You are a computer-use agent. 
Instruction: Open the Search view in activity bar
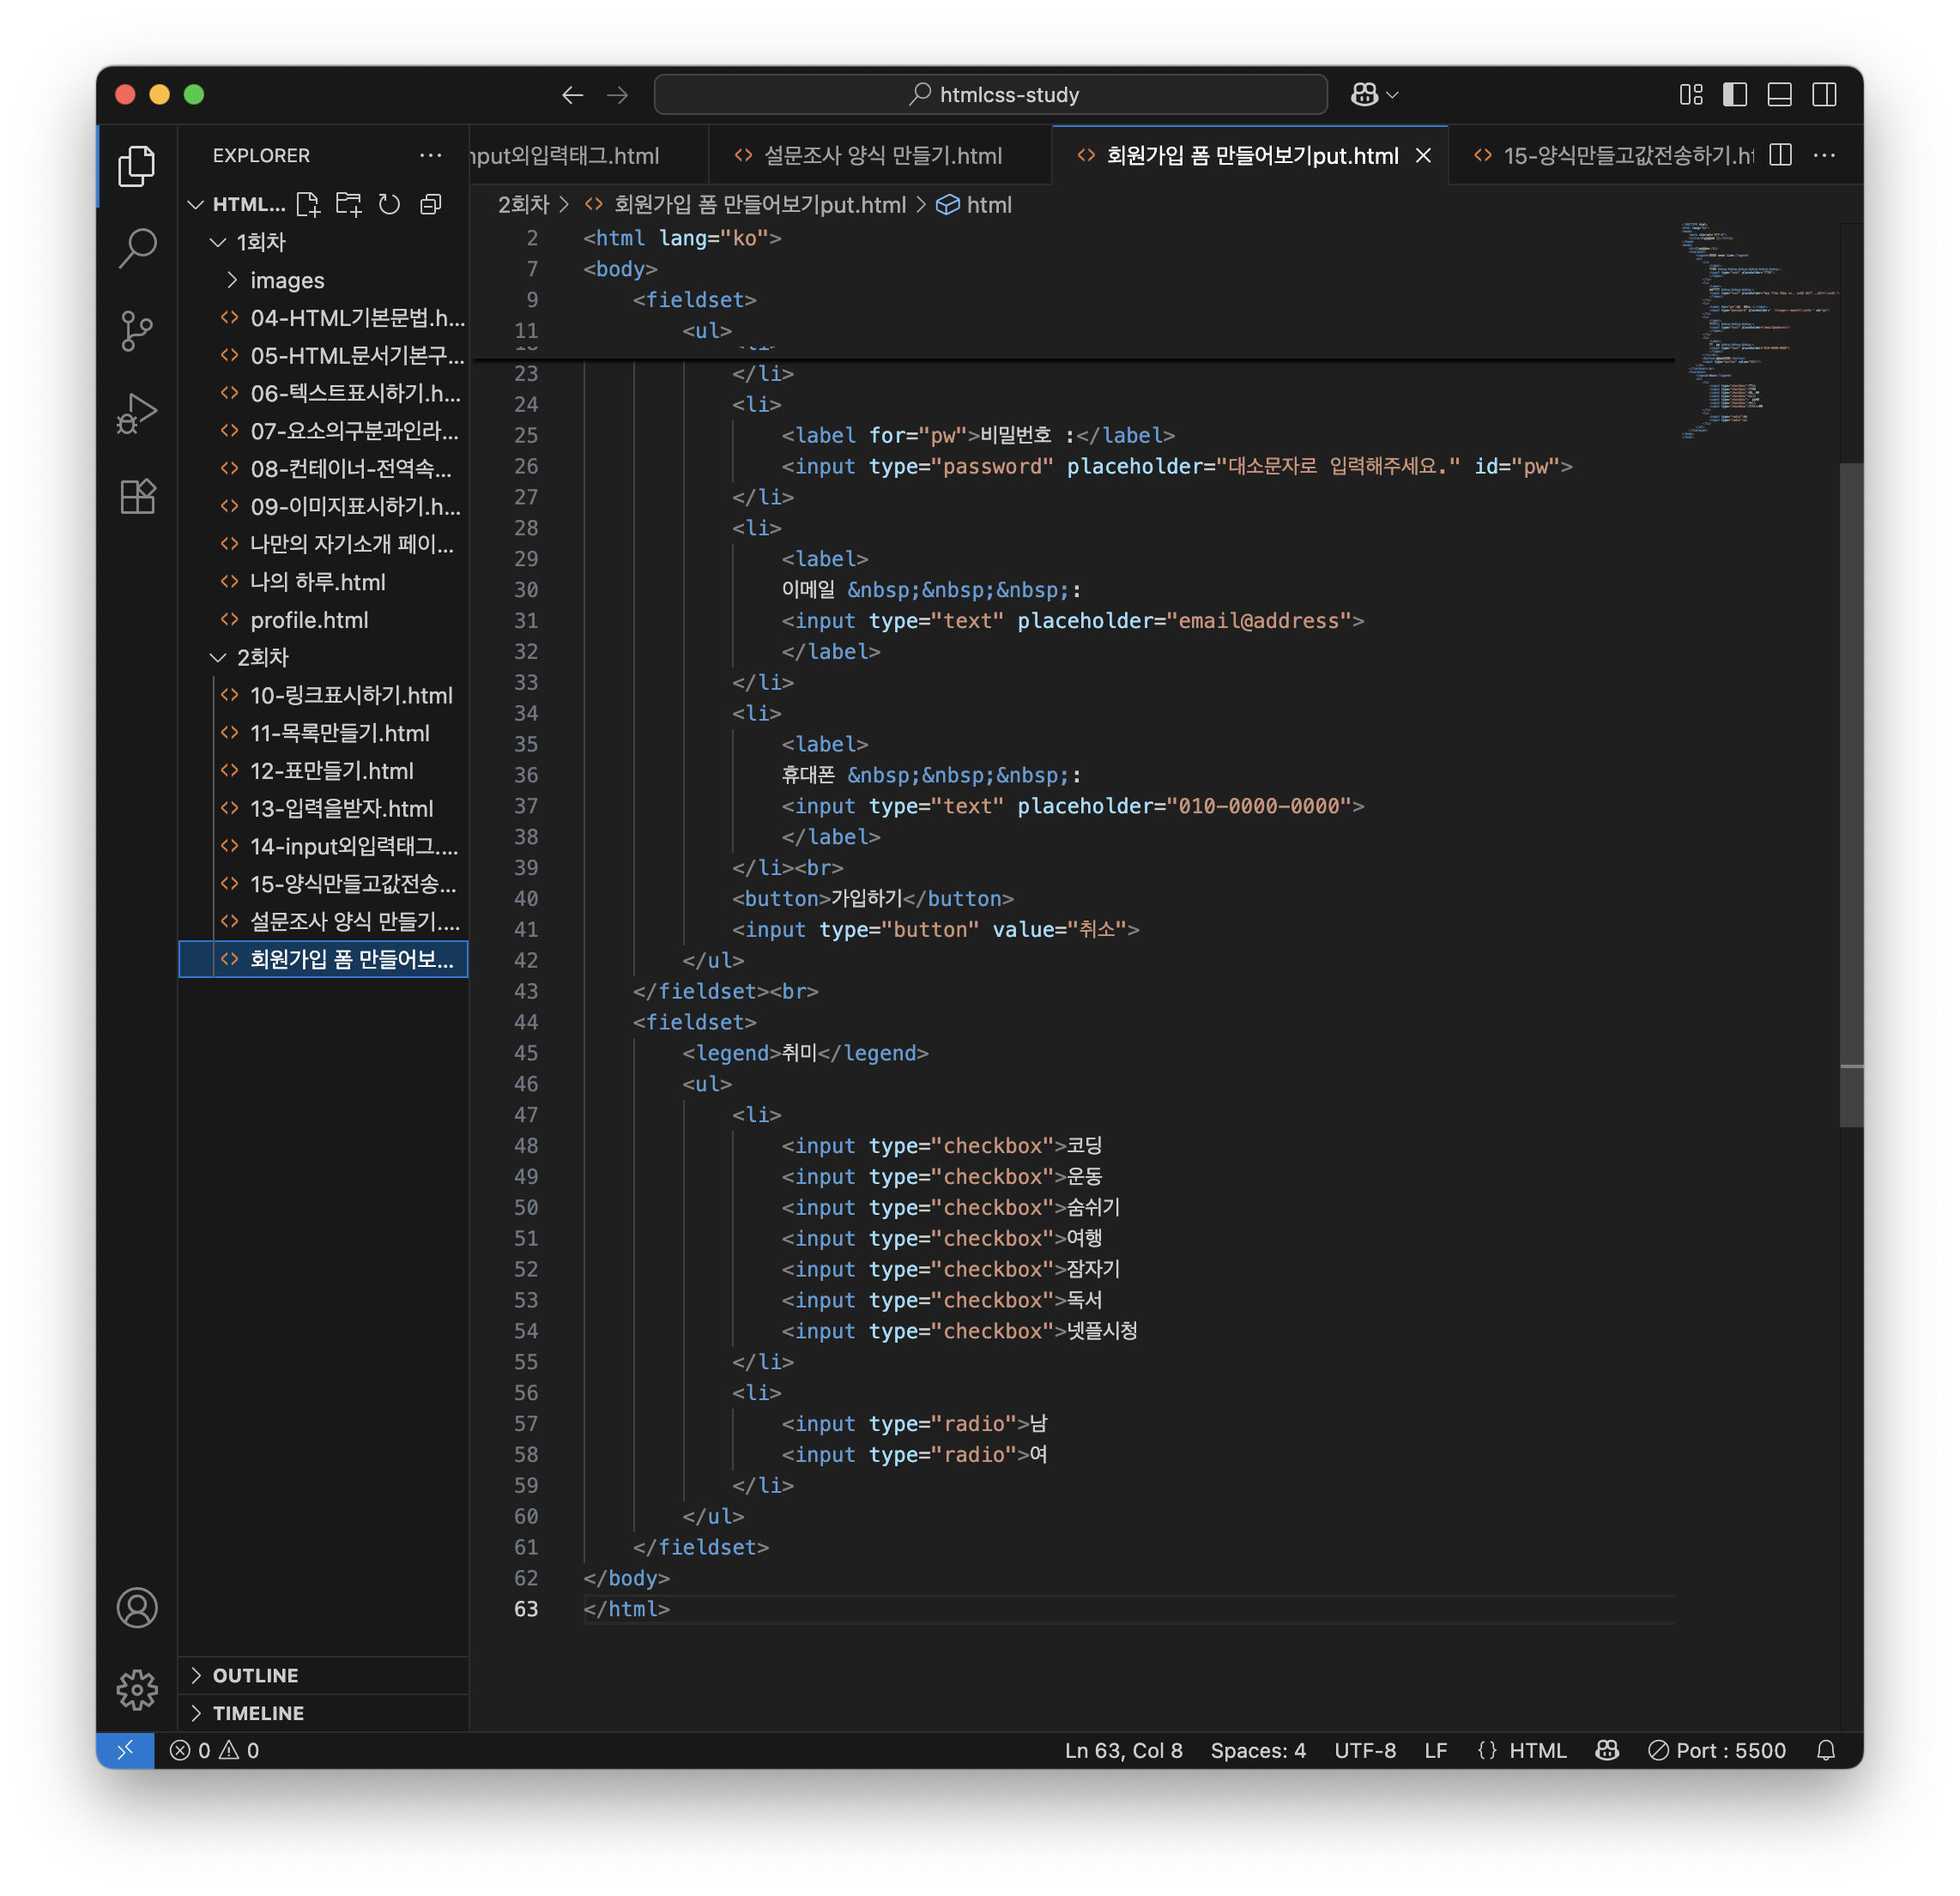[x=137, y=247]
